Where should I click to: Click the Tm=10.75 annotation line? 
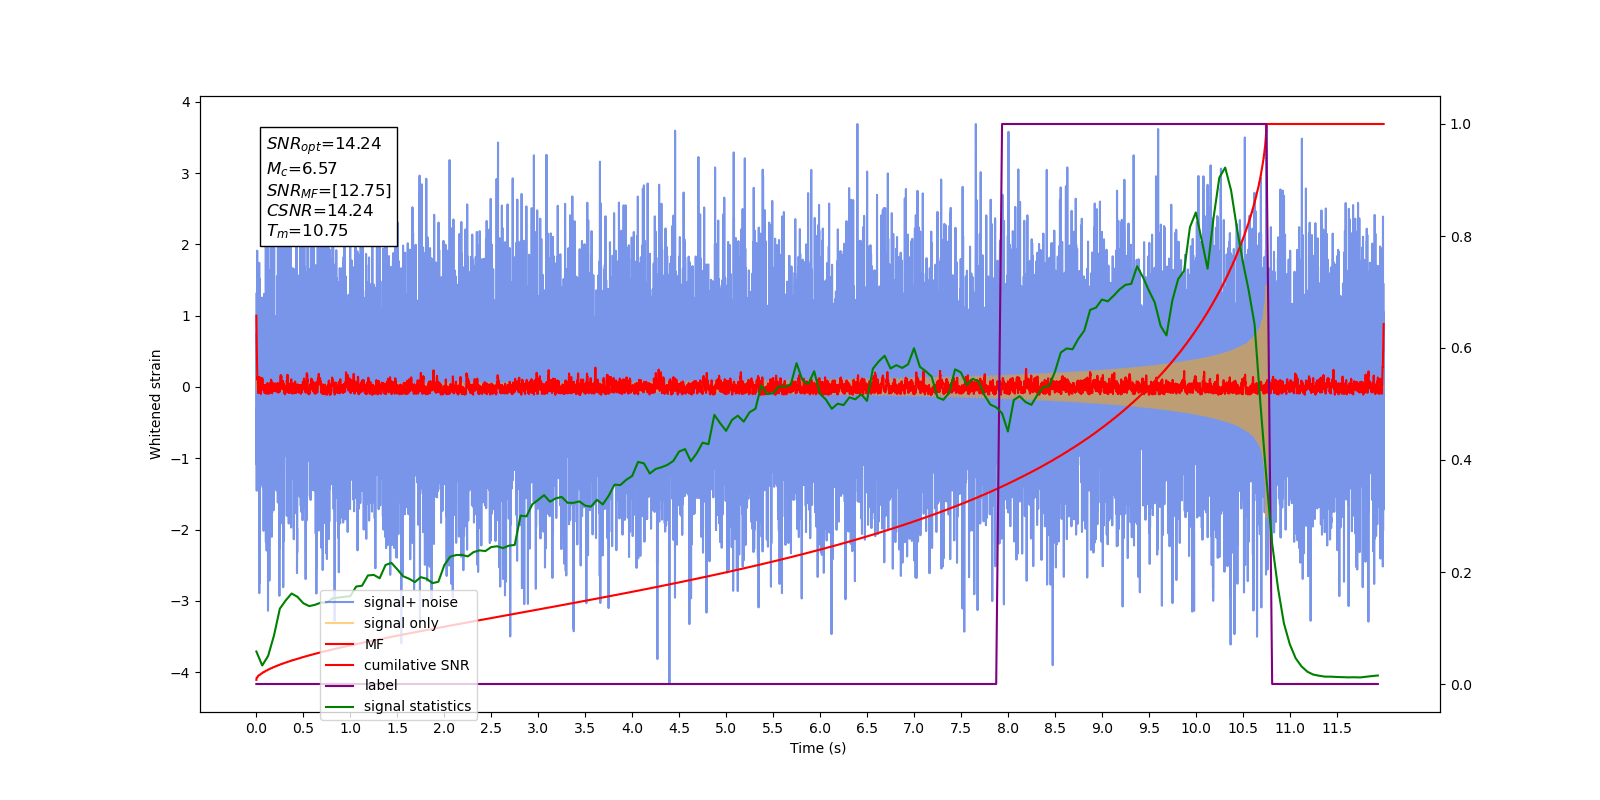pyautogui.click(x=307, y=231)
